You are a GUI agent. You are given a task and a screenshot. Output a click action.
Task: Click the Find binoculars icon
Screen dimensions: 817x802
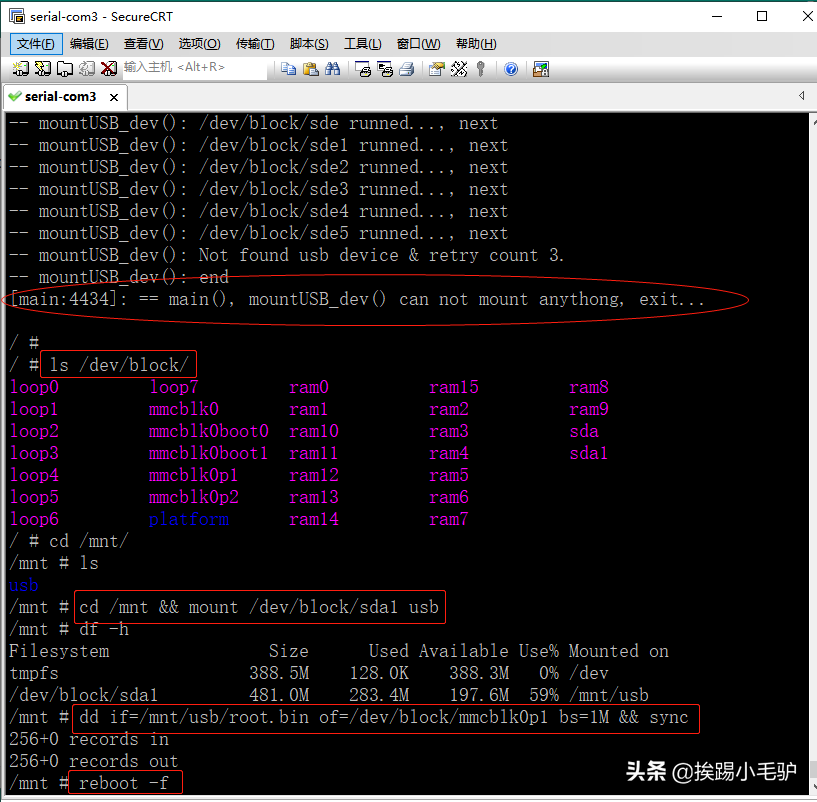coord(332,69)
